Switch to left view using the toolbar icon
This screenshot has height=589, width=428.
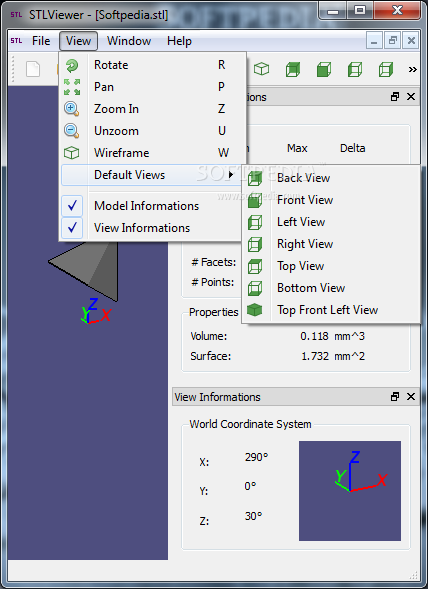355,69
